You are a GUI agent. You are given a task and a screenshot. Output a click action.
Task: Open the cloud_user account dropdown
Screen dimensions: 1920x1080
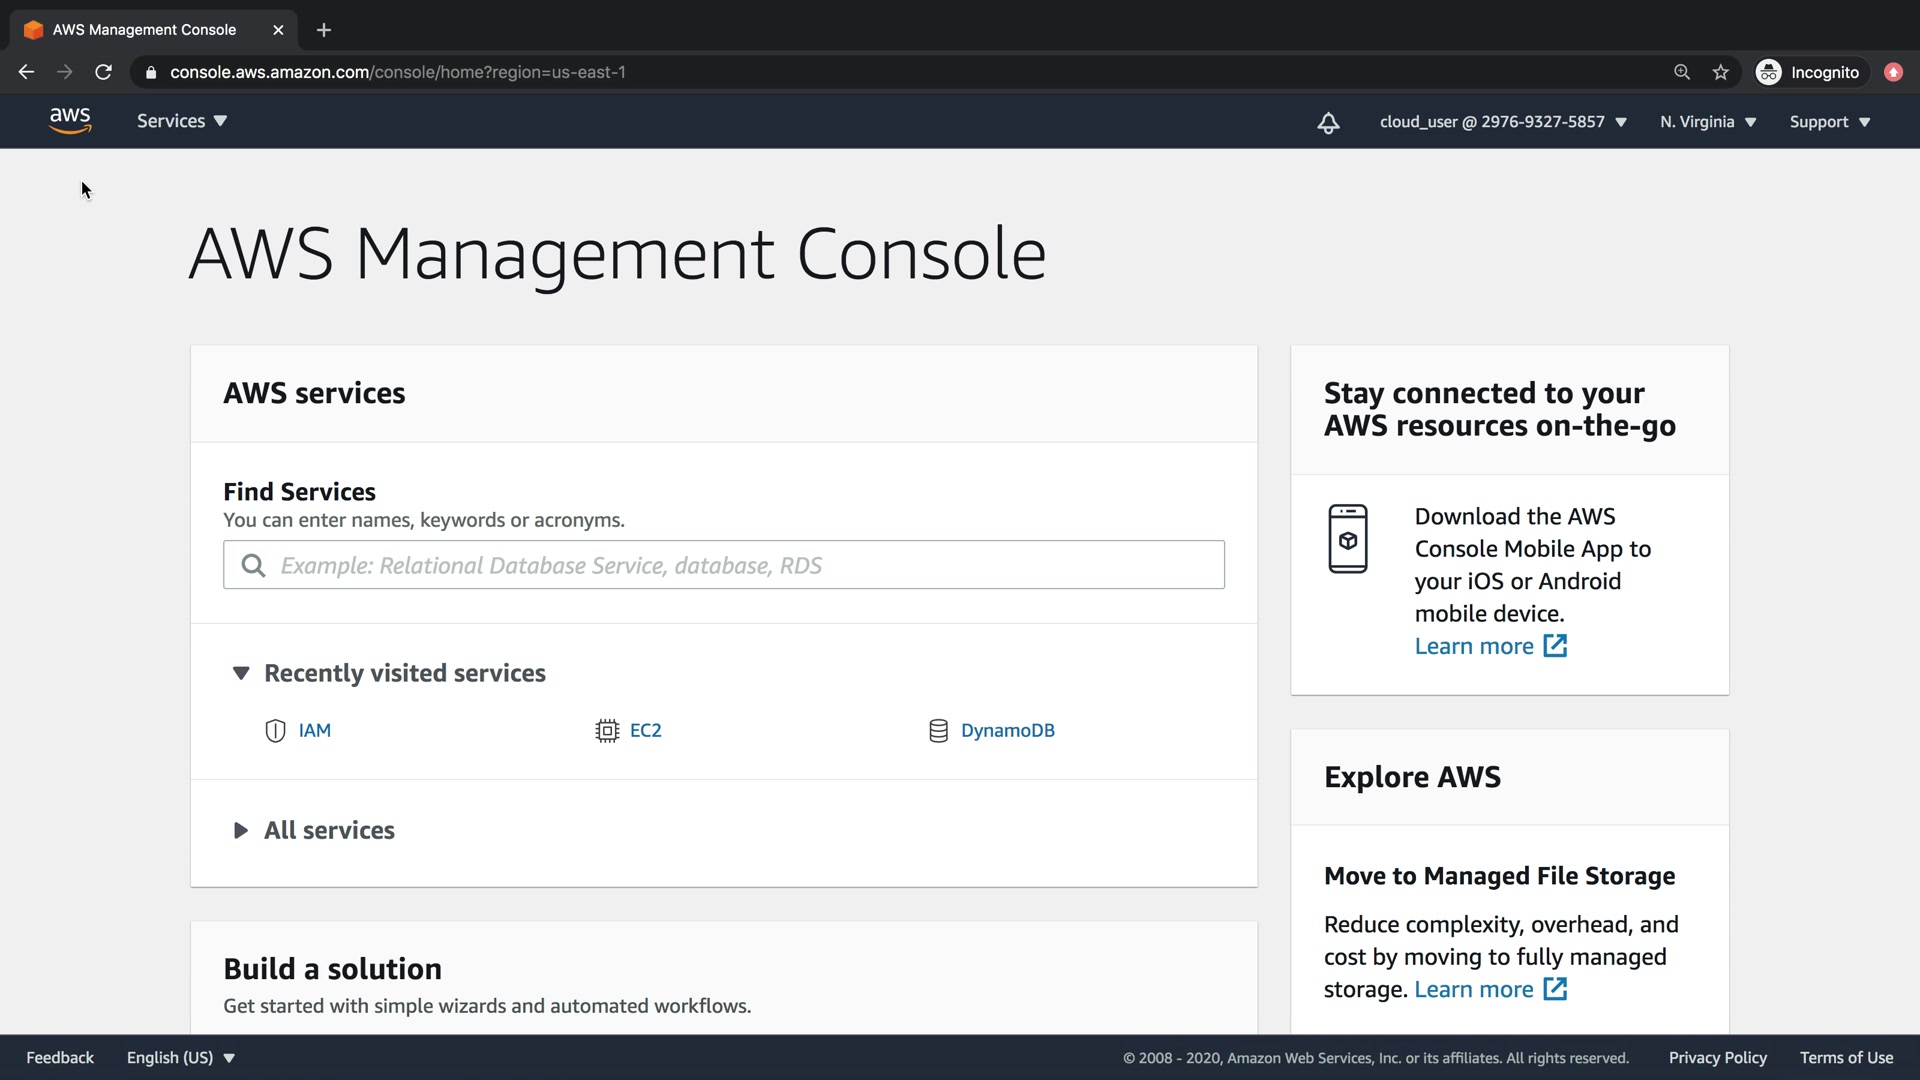pyautogui.click(x=1503, y=122)
